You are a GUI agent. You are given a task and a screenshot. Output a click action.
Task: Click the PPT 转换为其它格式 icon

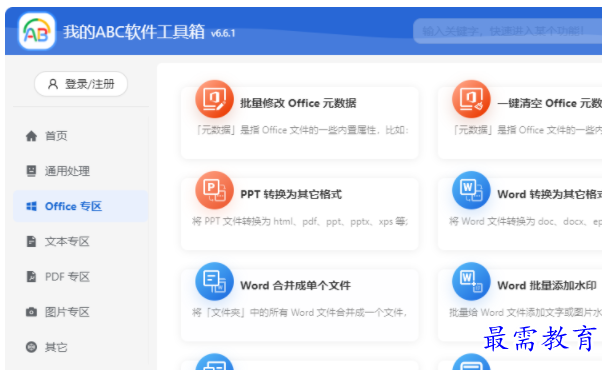(x=215, y=190)
